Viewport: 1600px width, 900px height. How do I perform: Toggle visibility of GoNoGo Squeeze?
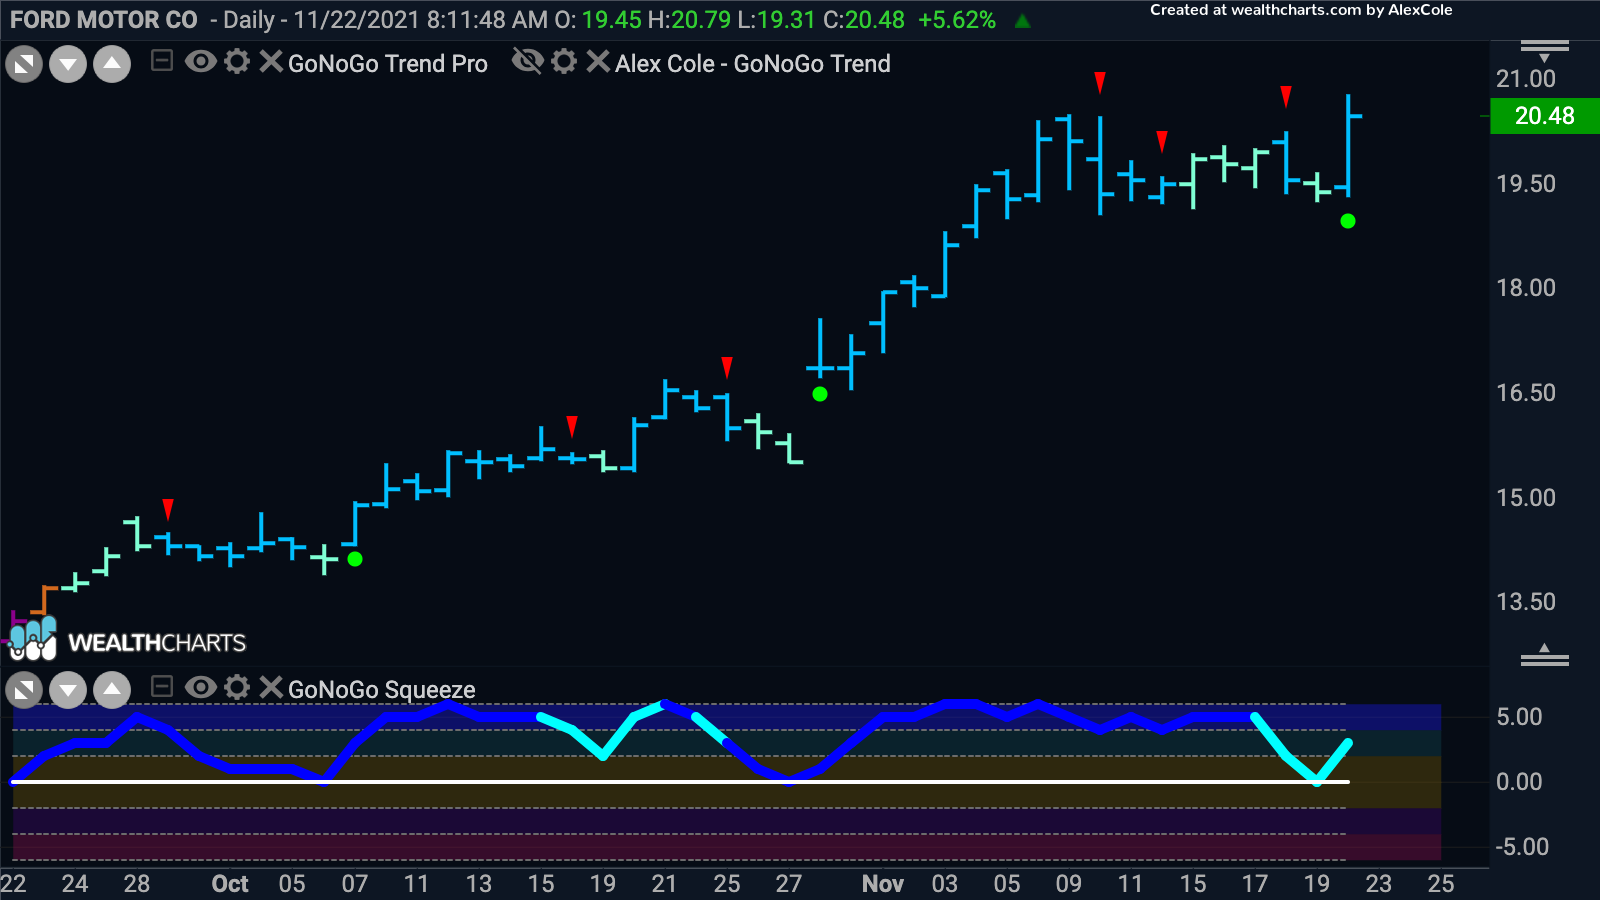[x=200, y=687]
